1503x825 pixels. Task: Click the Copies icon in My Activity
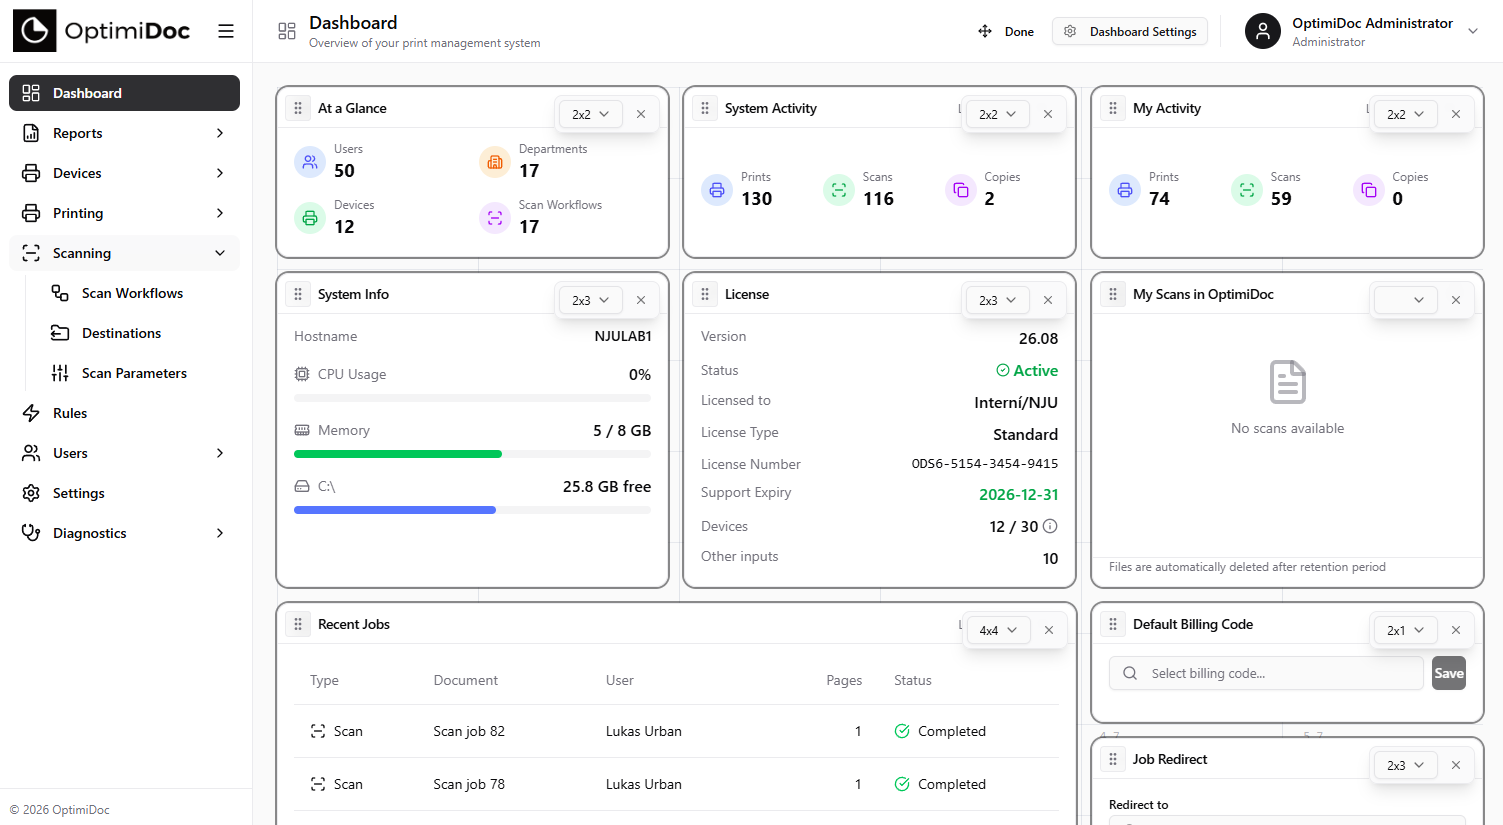(x=1369, y=190)
